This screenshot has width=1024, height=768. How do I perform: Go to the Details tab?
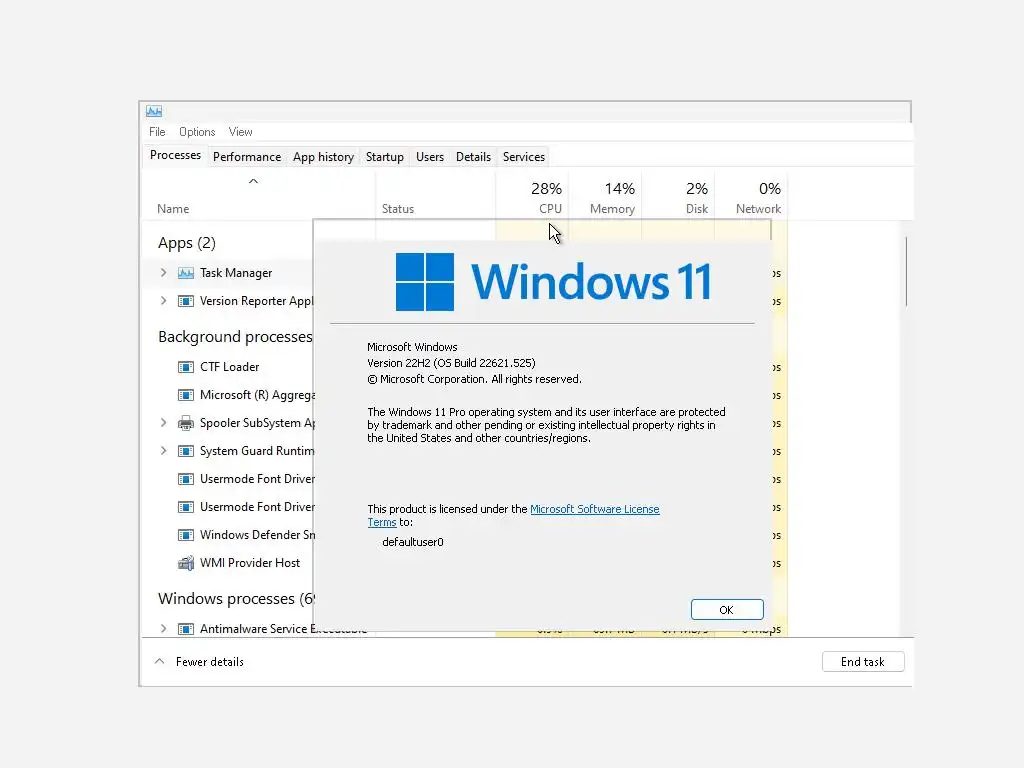click(473, 157)
